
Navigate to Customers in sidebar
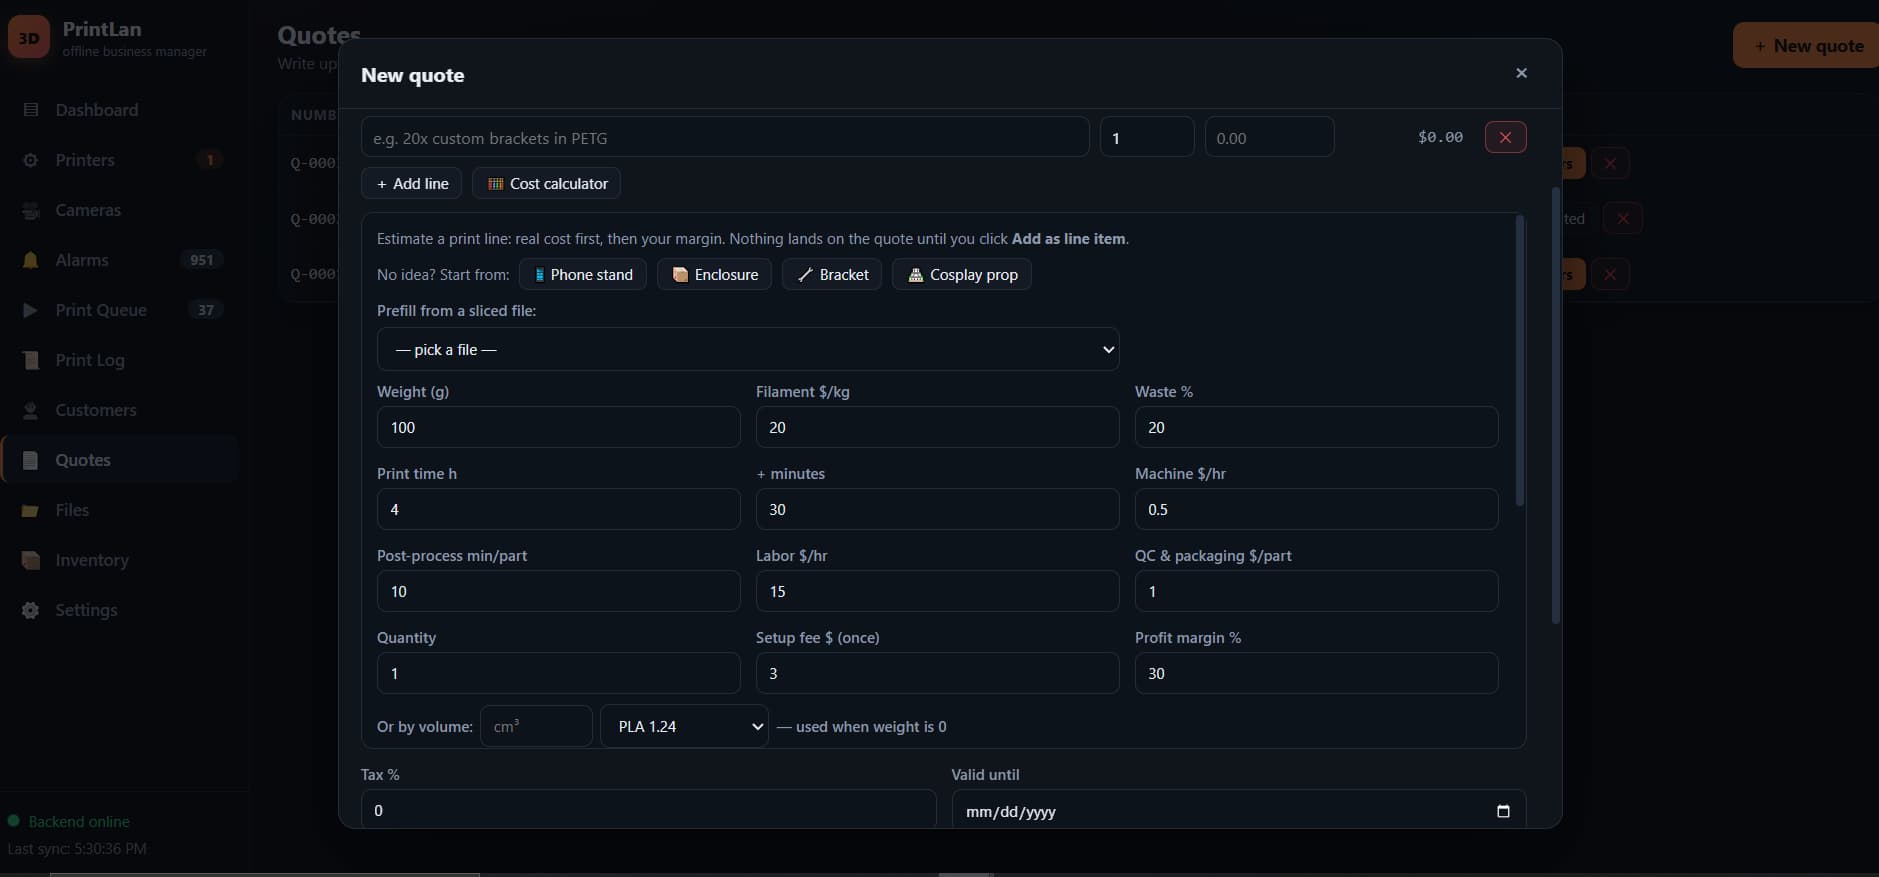point(120,410)
